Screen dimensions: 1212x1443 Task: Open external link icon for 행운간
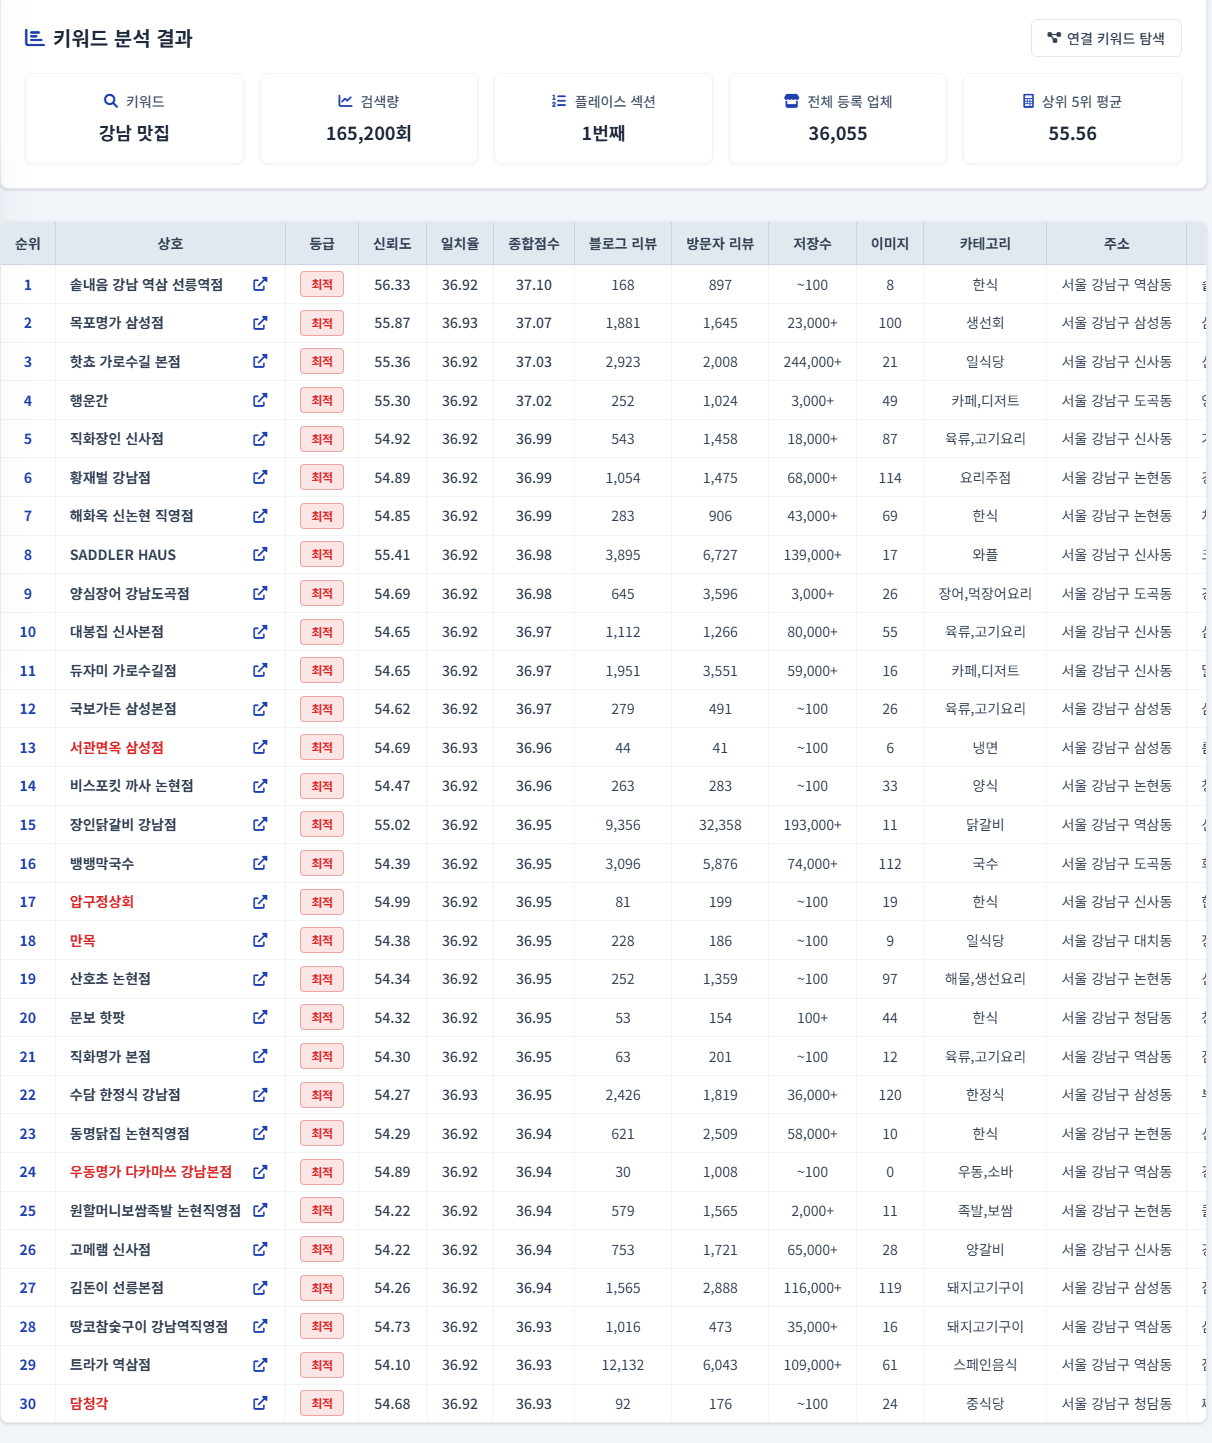click(260, 400)
